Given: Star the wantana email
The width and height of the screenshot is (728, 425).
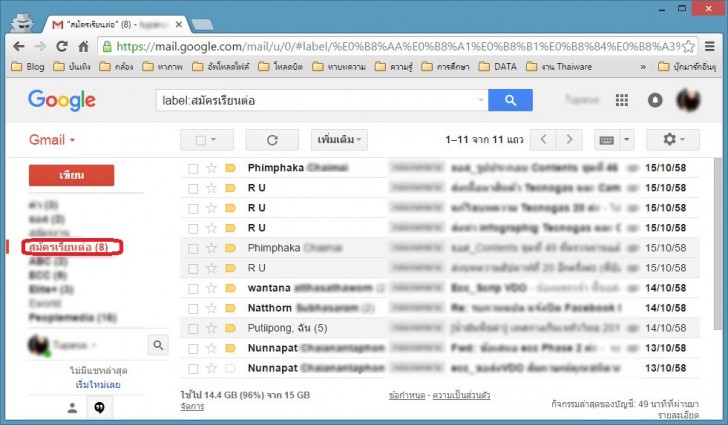Looking at the screenshot, I should [x=211, y=288].
